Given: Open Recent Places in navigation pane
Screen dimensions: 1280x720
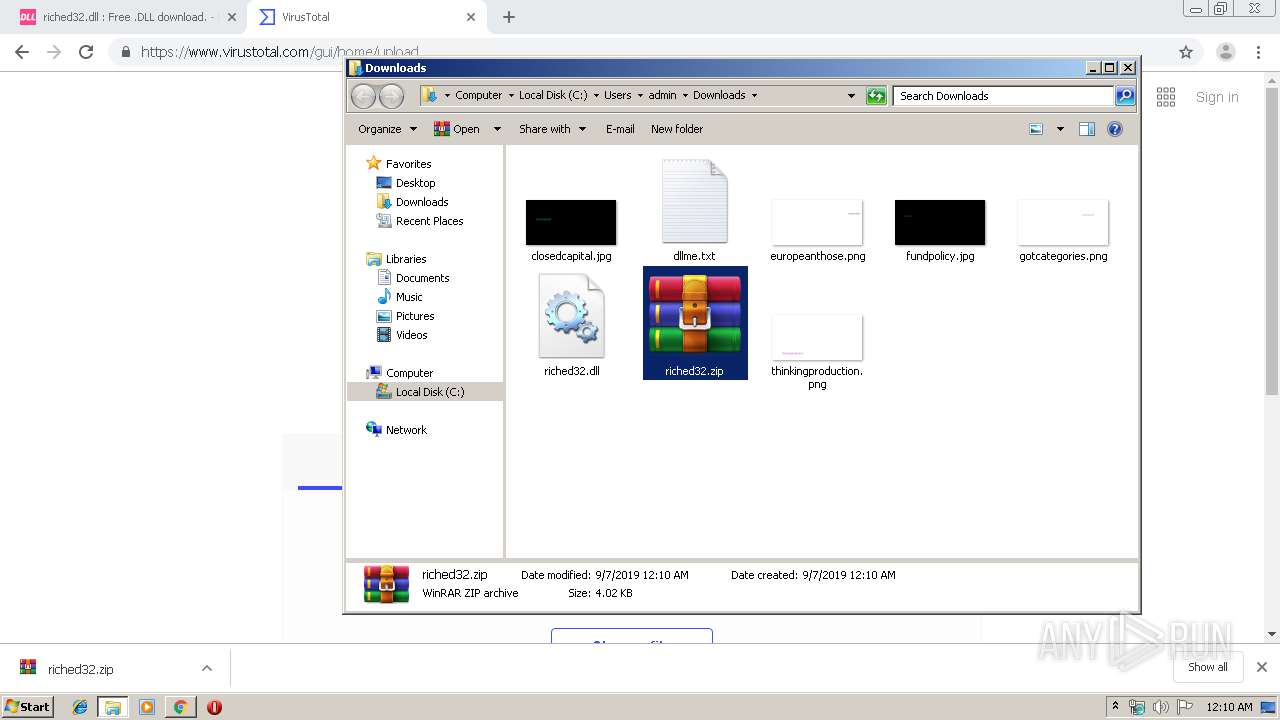Looking at the screenshot, I should 429,221.
